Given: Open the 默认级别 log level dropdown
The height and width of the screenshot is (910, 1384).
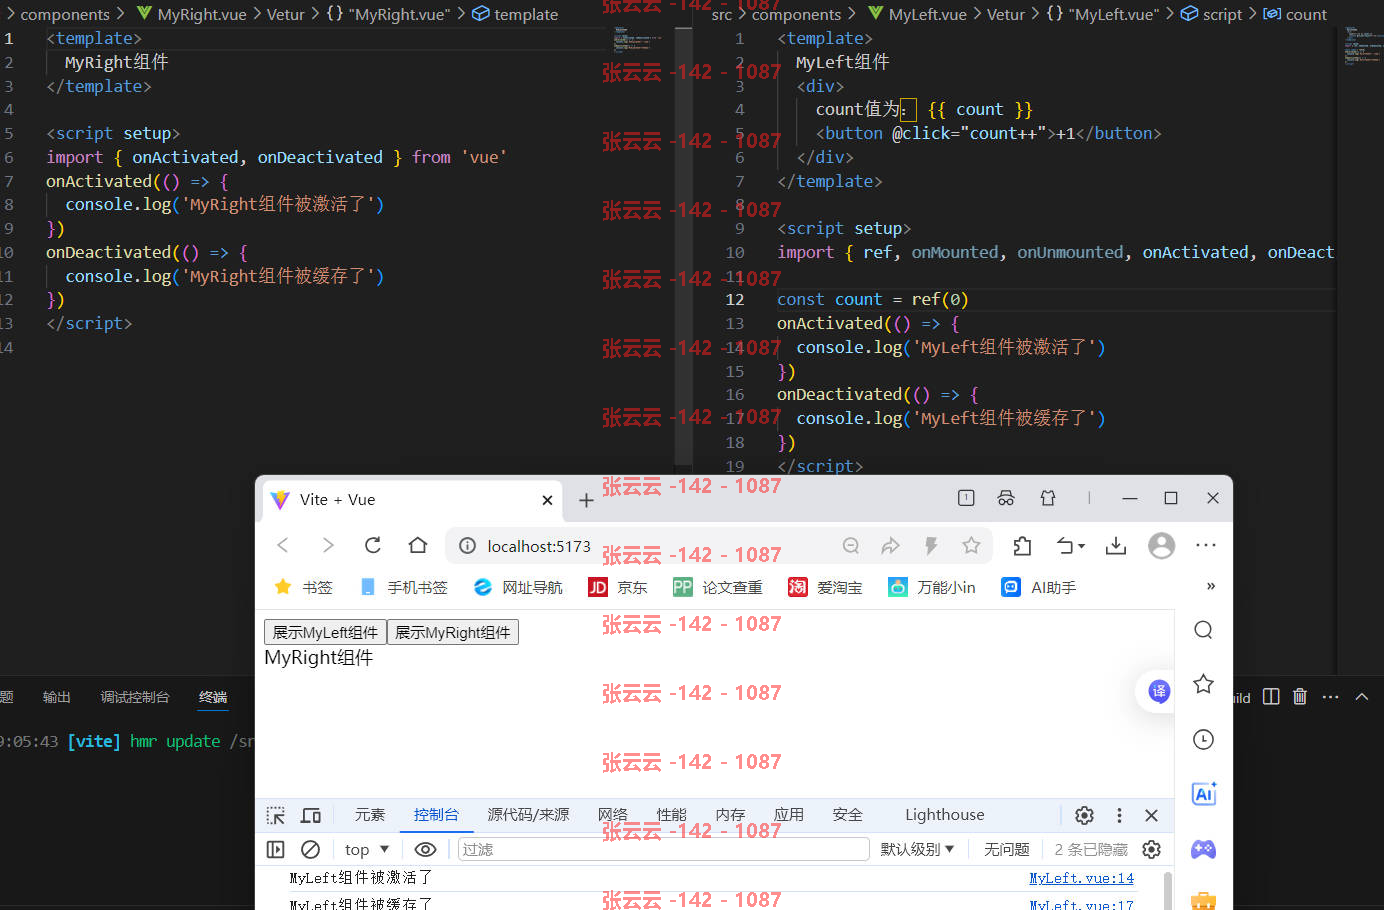Looking at the screenshot, I should tap(917, 849).
